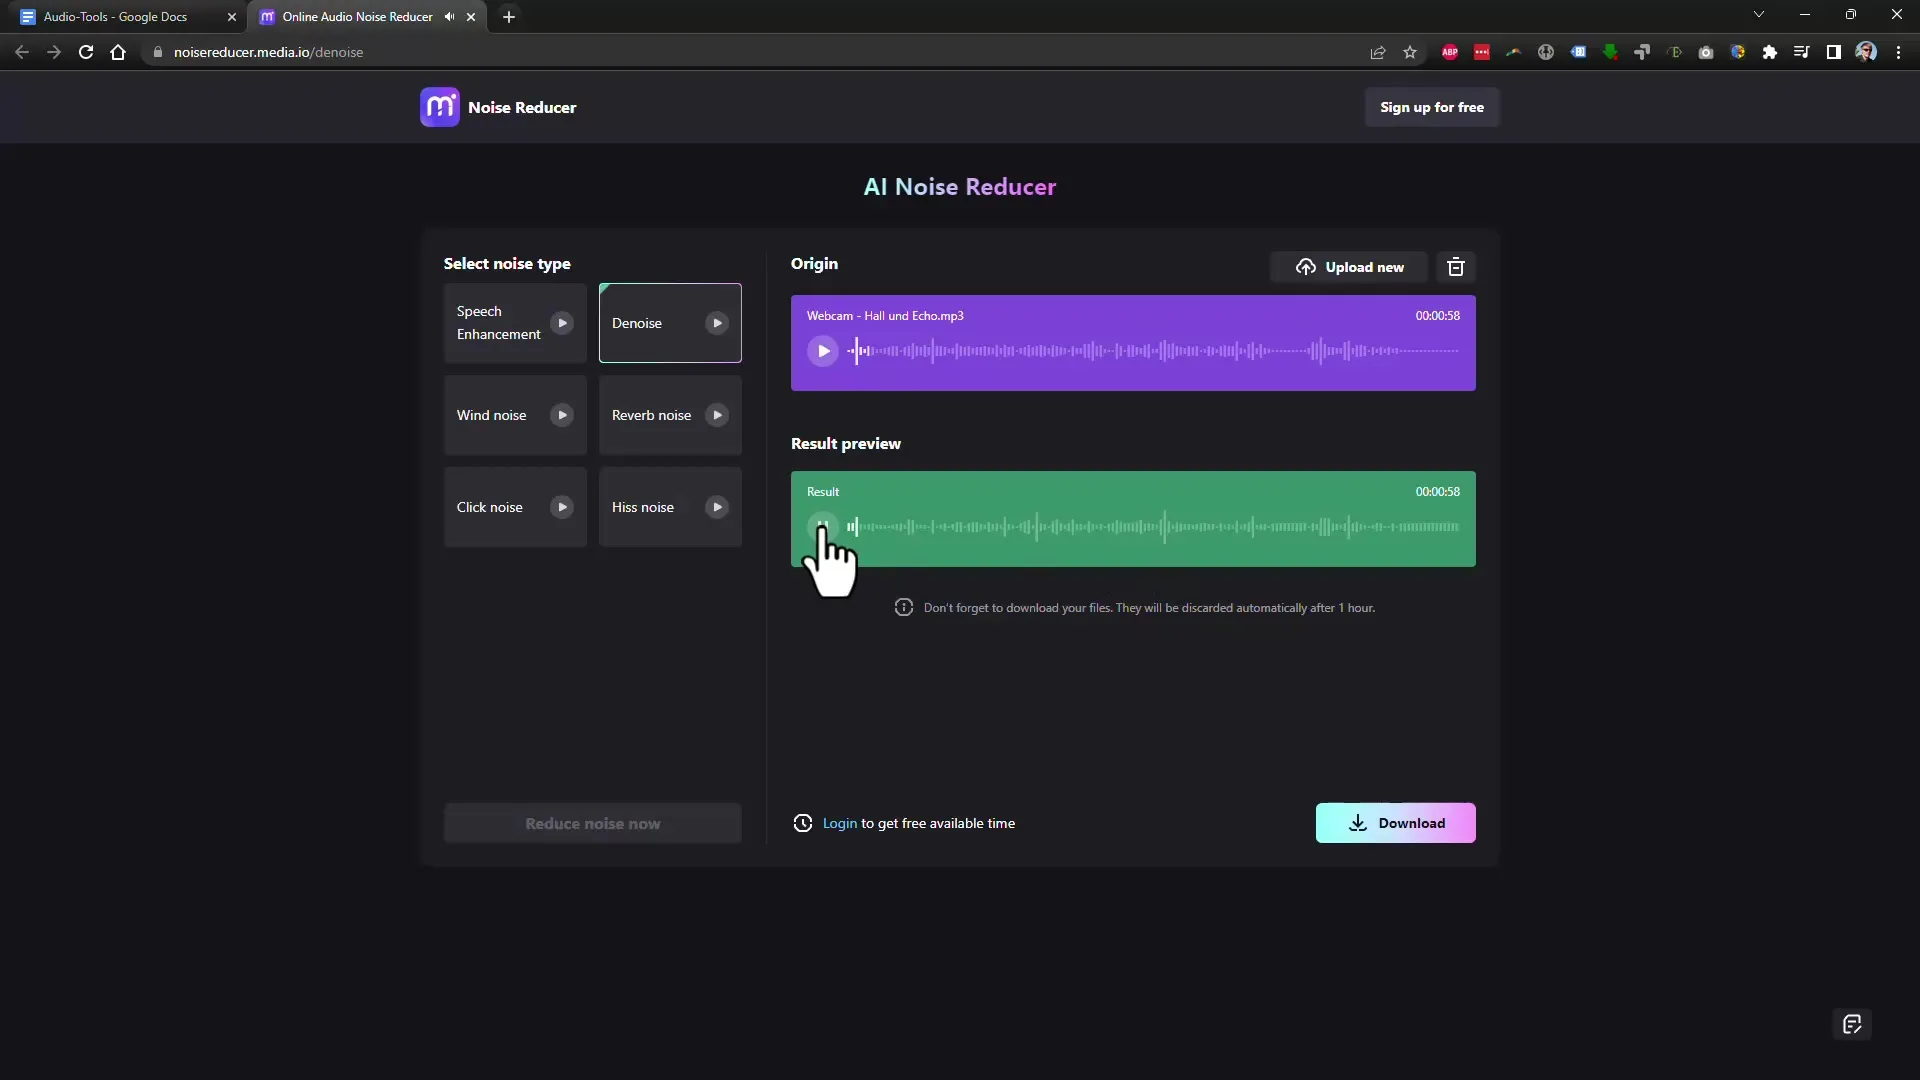Click the play button on Origin audio

point(823,351)
